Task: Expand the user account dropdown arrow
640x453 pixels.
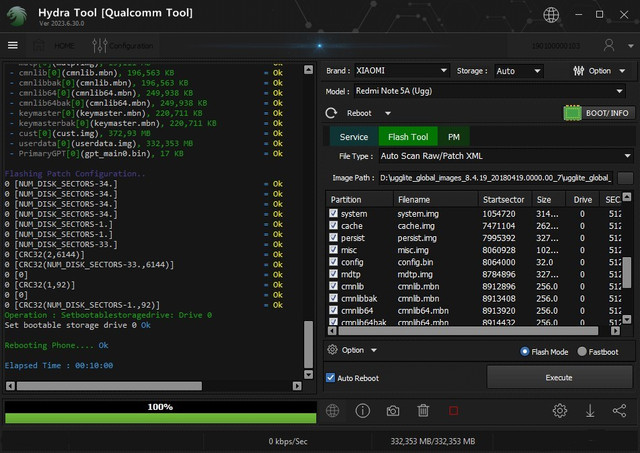Action: click(x=631, y=46)
